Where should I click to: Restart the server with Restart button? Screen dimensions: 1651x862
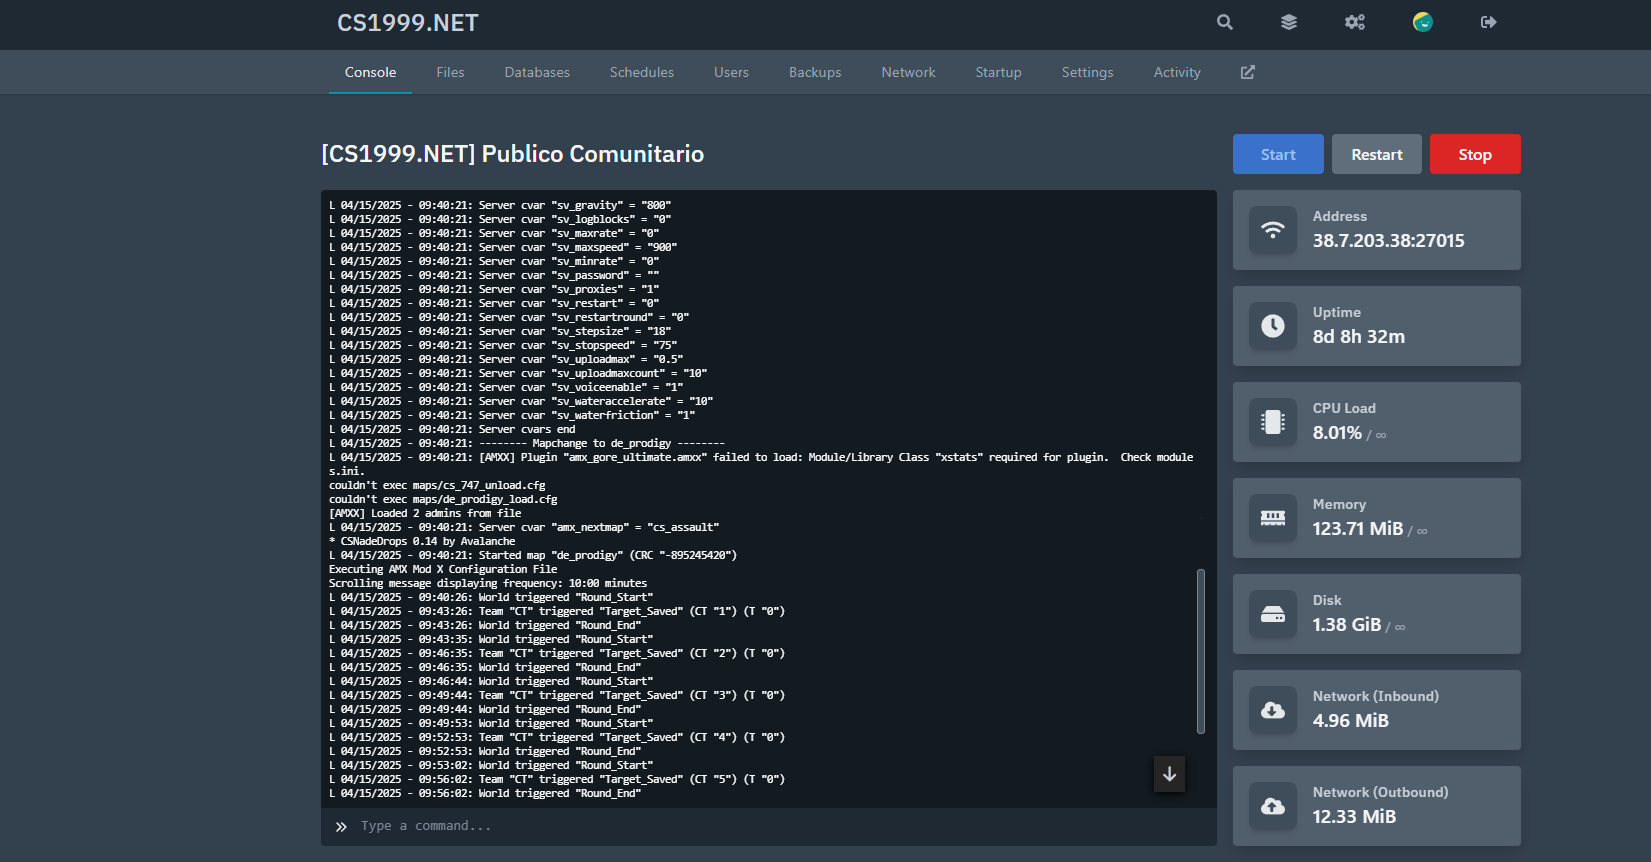coord(1377,154)
